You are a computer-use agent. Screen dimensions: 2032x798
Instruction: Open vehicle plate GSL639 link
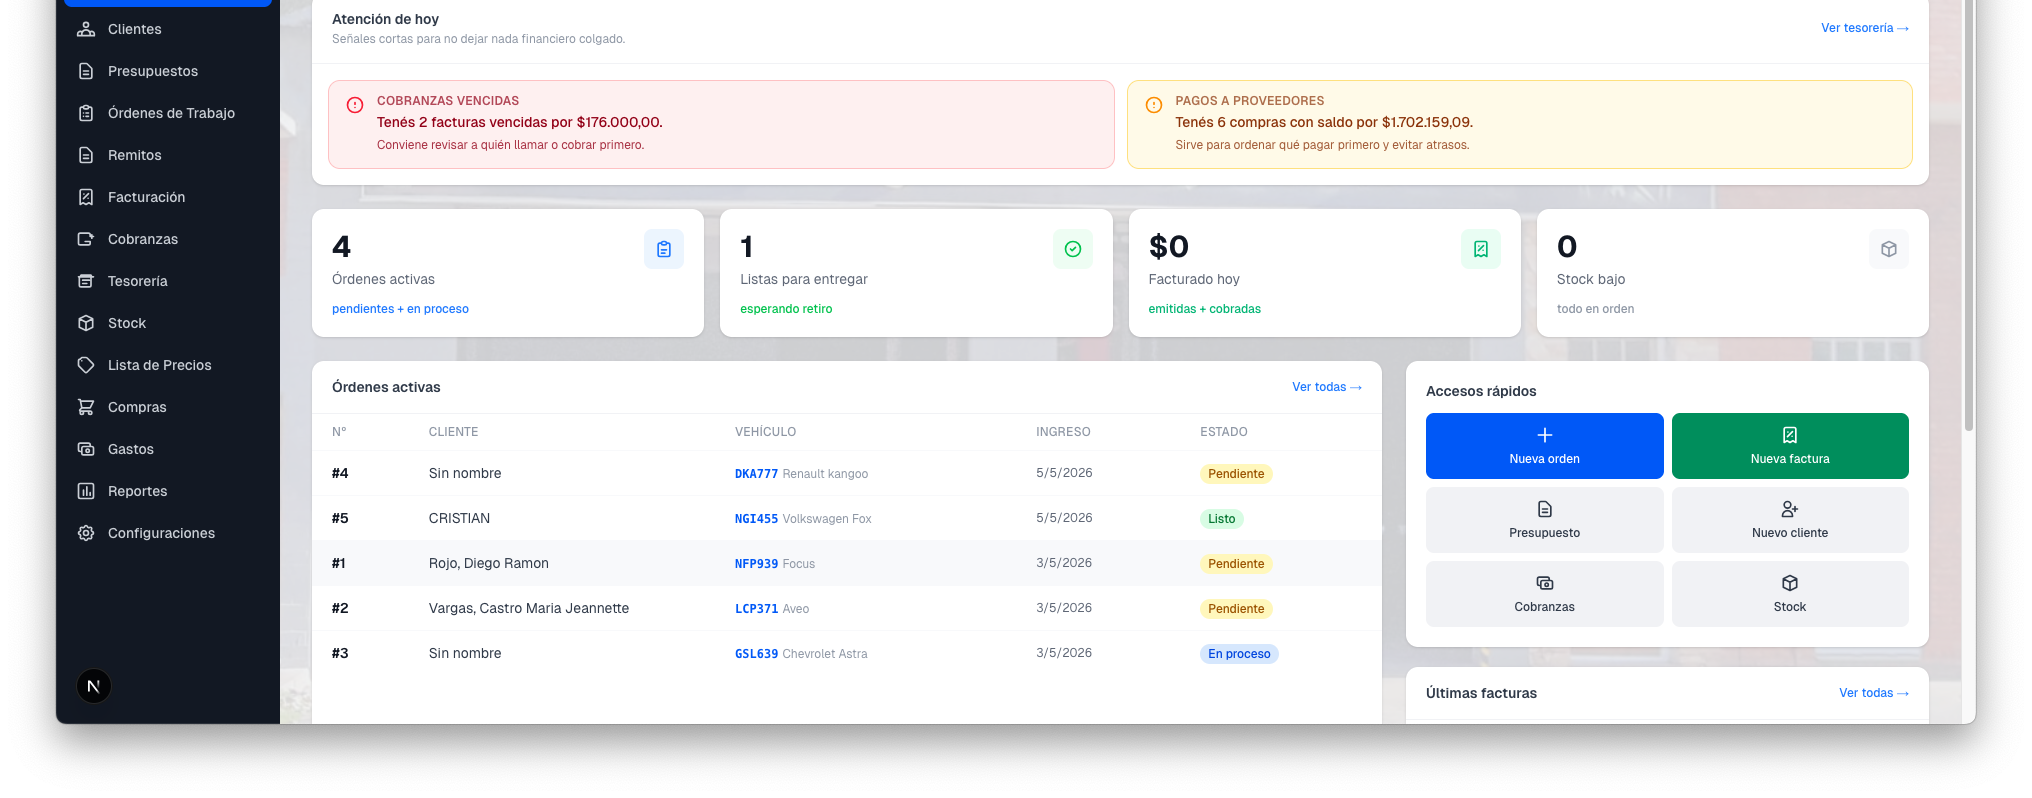[x=756, y=654]
